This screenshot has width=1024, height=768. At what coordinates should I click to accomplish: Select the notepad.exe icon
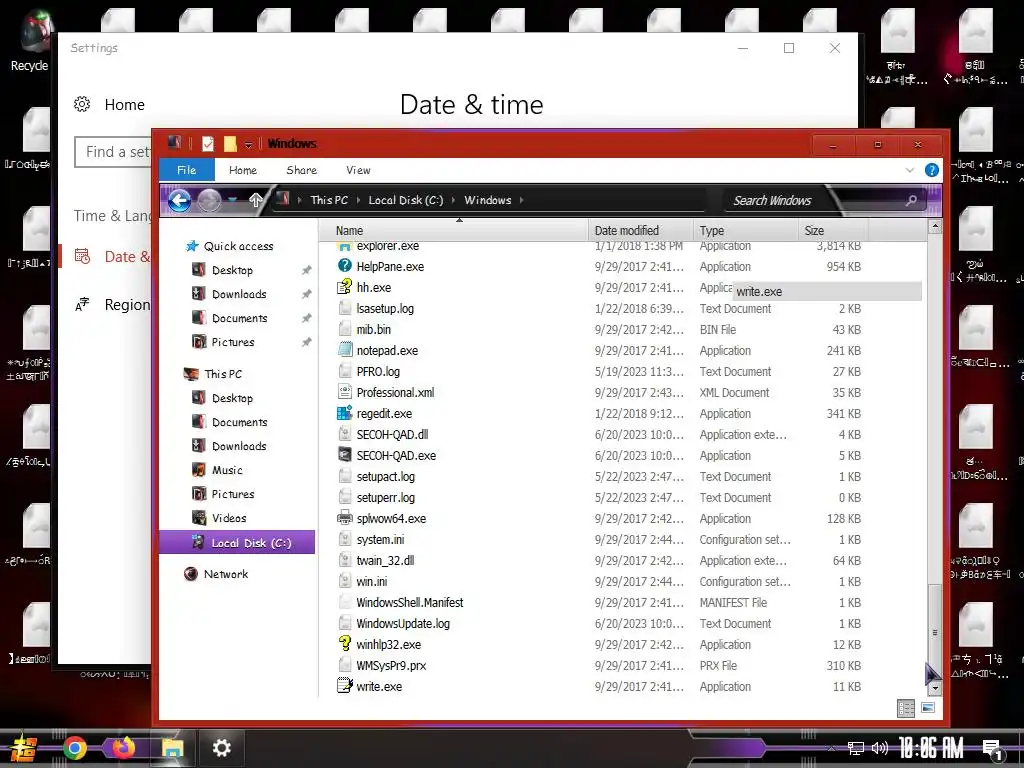pyautogui.click(x=345, y=350)
